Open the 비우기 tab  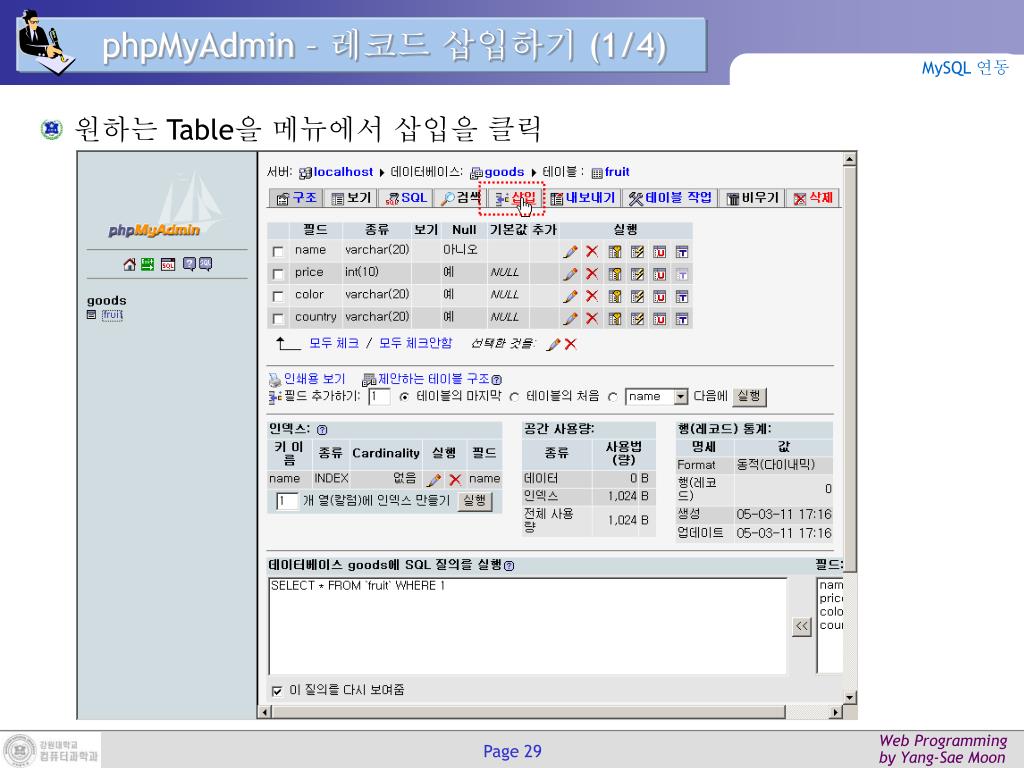(x=753, y=198)
